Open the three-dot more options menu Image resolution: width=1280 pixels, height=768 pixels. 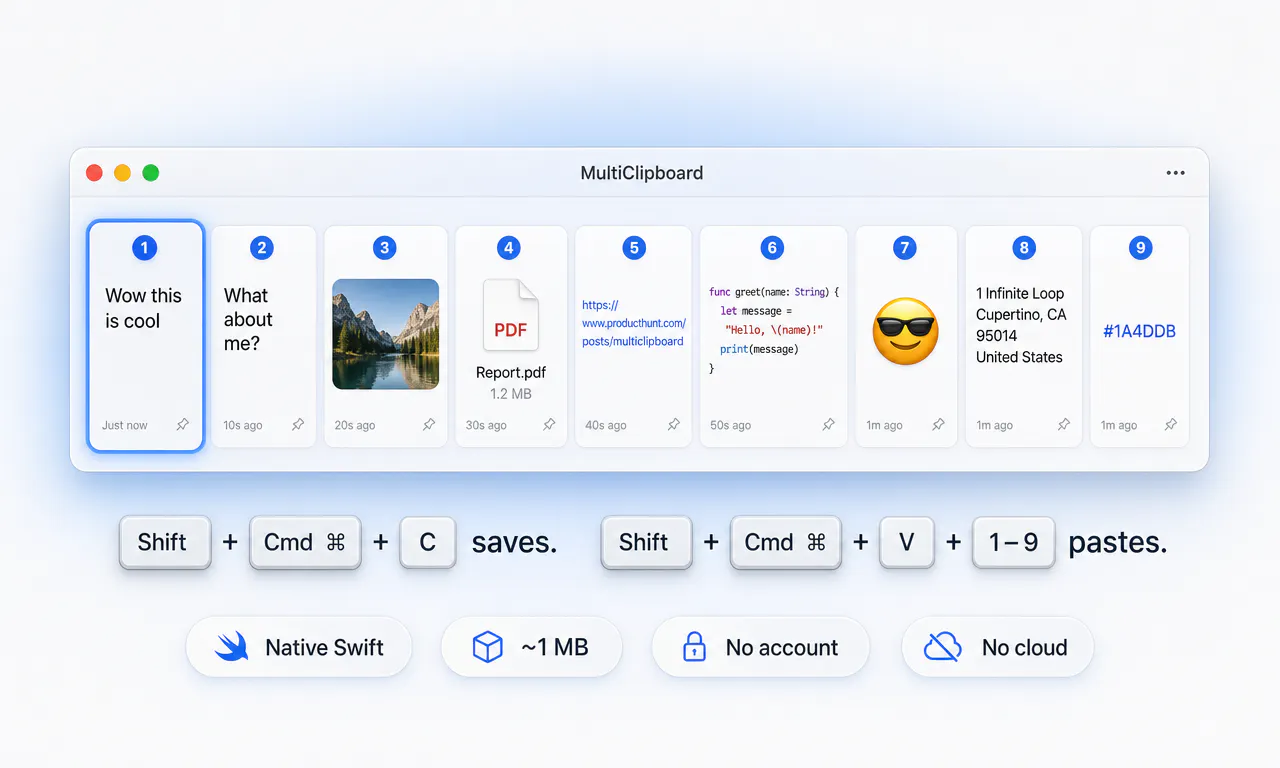[1175, 173]
